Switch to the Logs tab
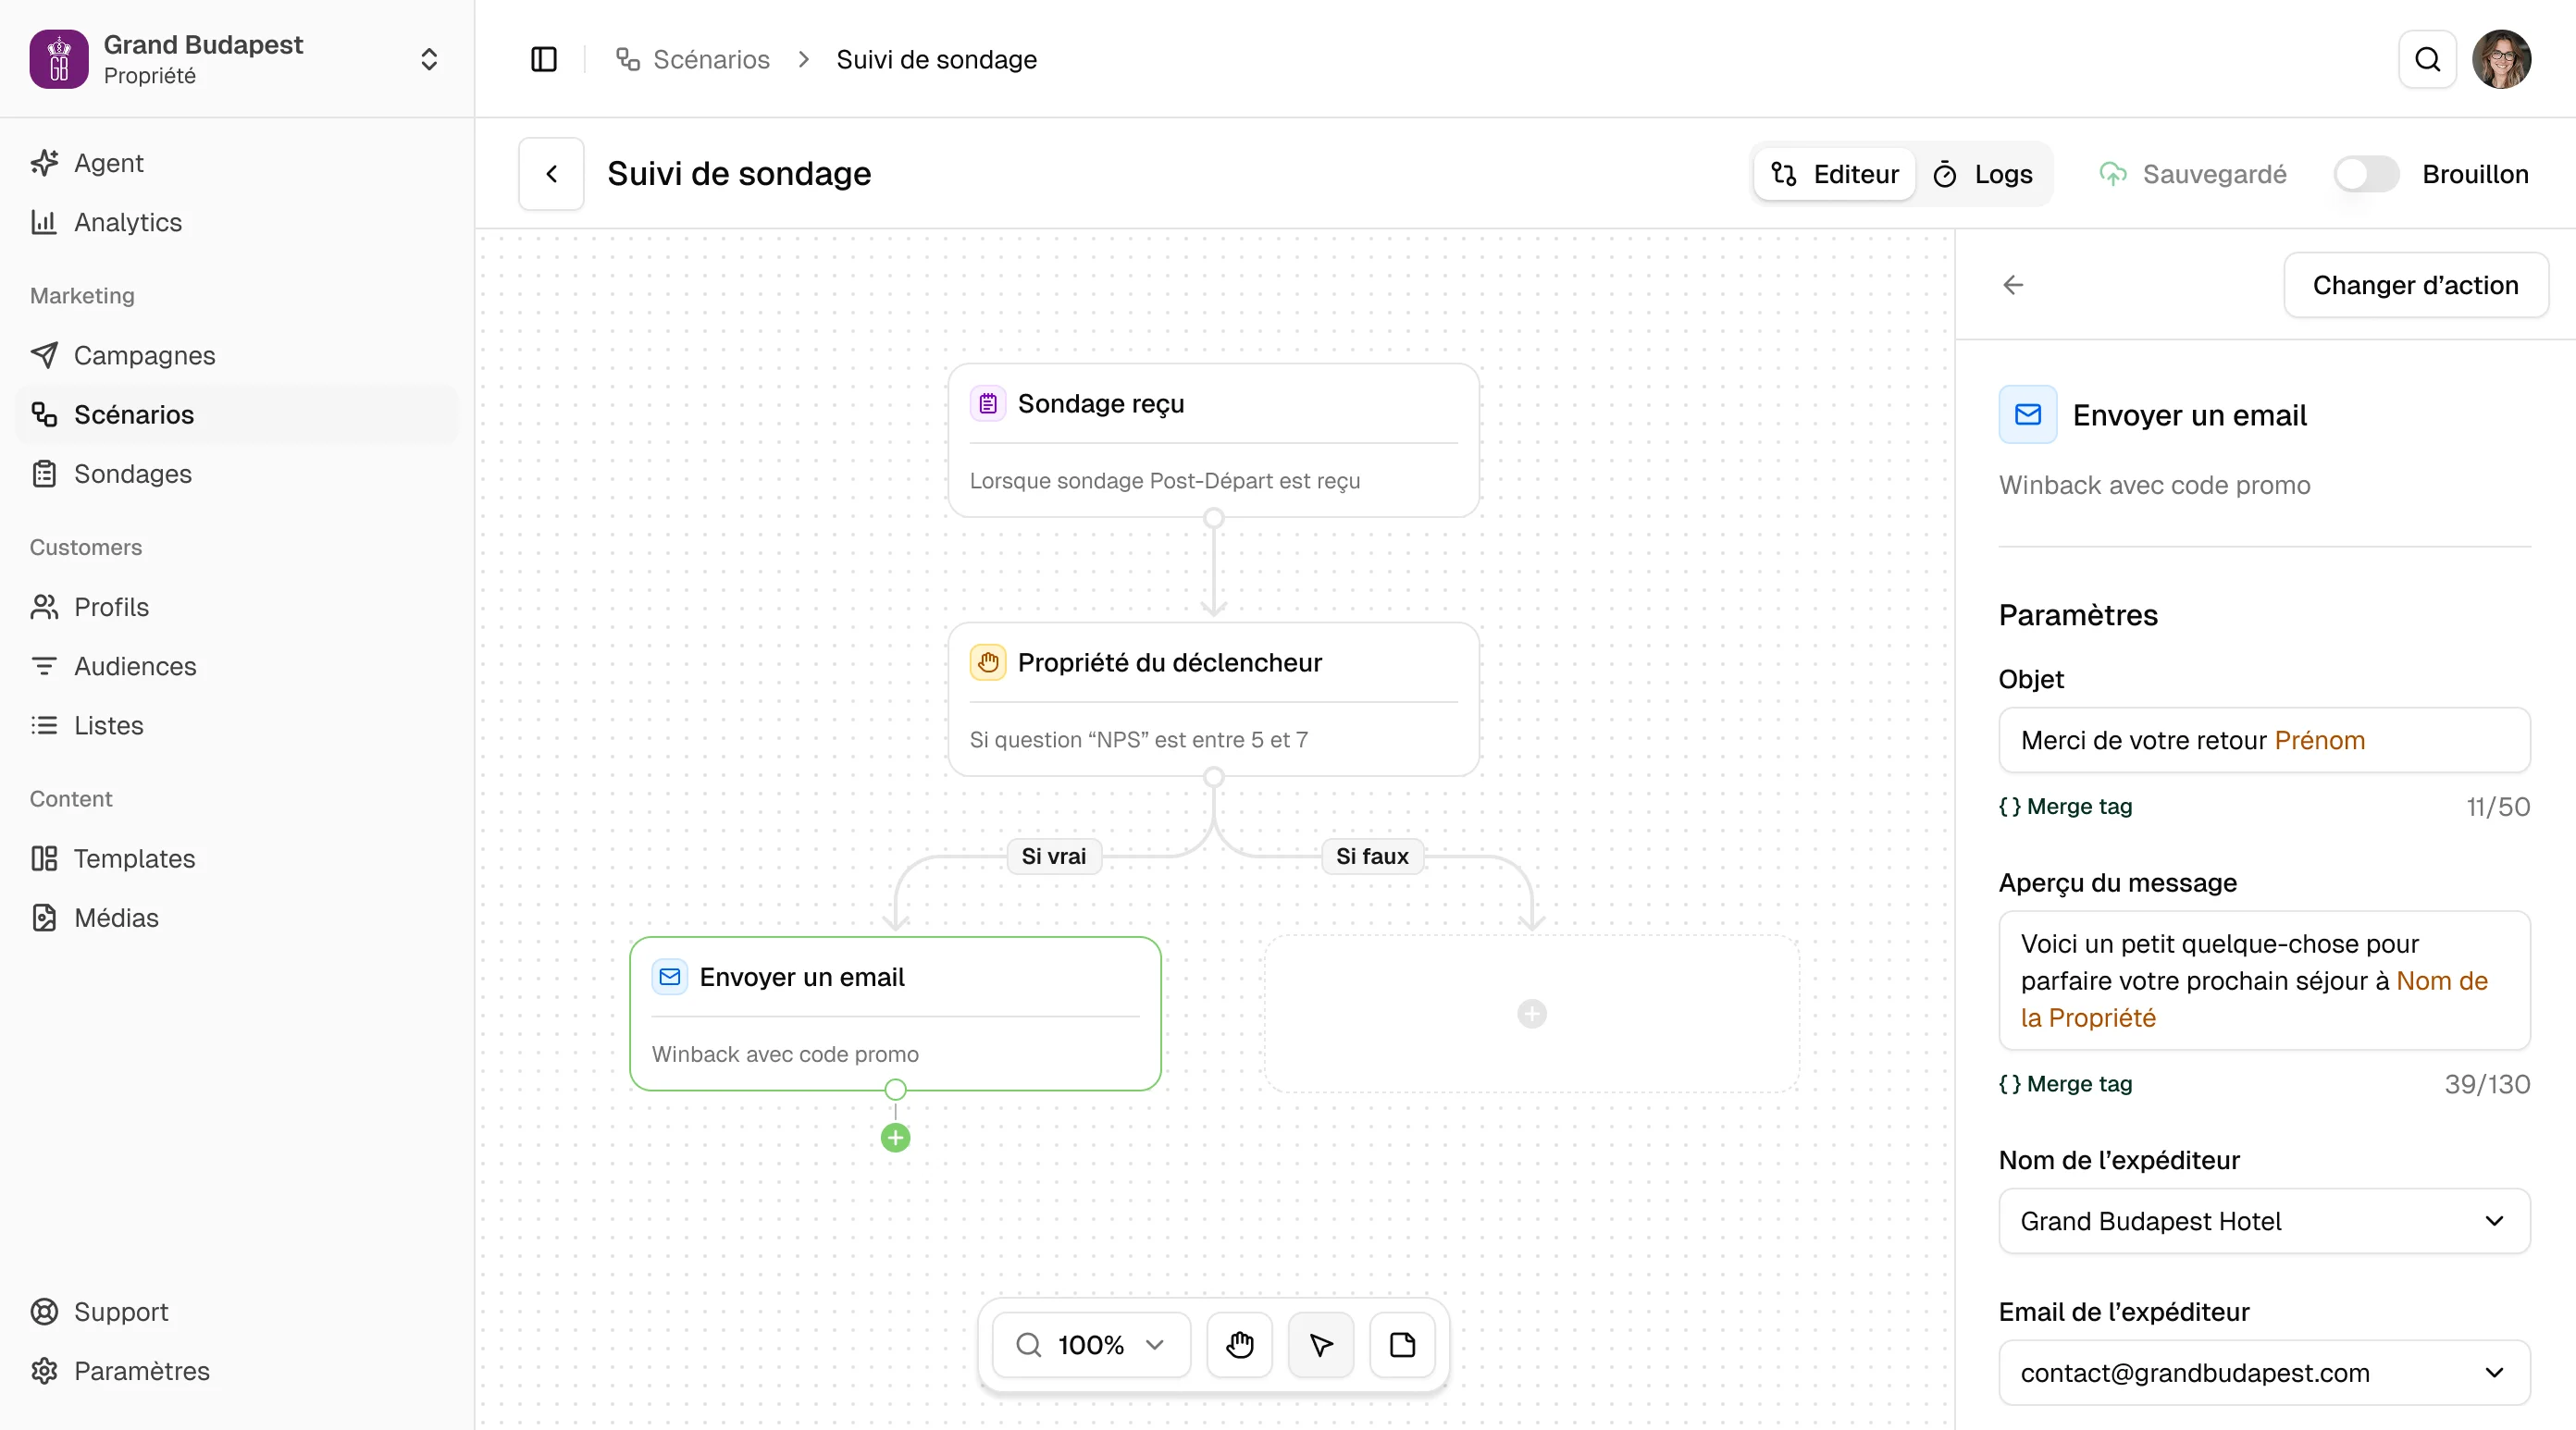This screenshot has width=2576, height=1430. [1984, 174]
